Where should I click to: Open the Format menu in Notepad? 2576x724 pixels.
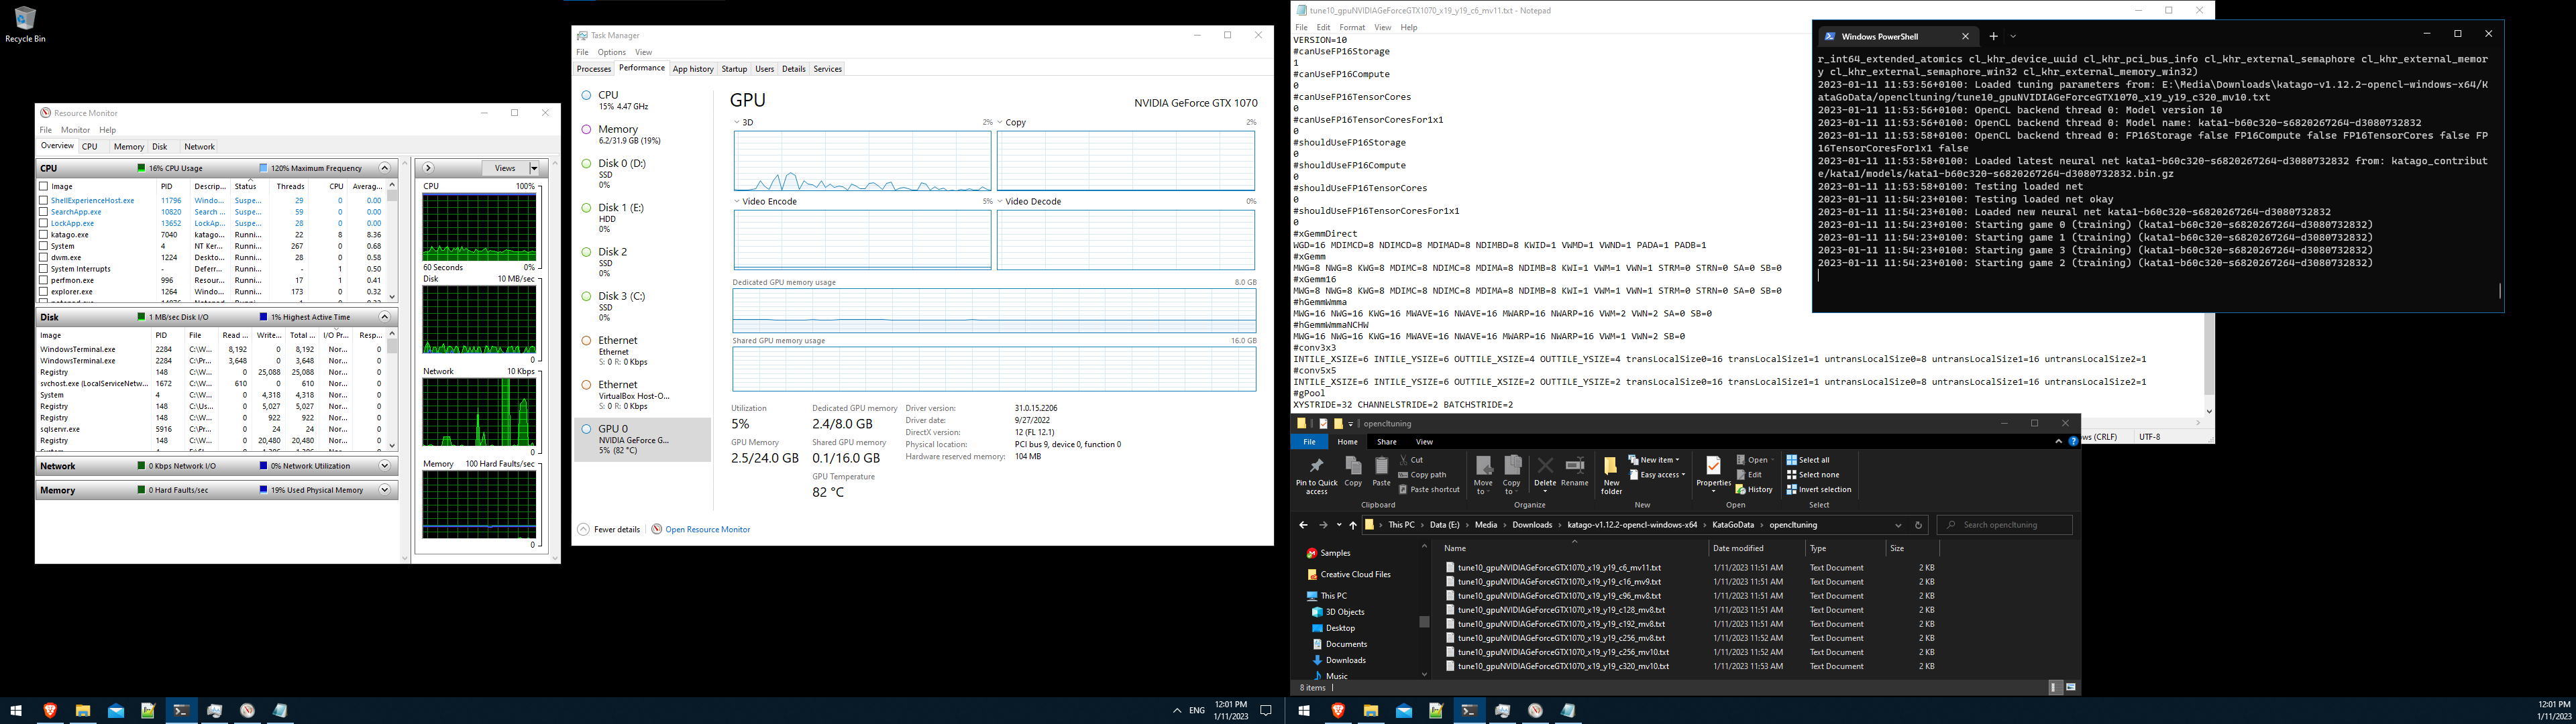click(x=1354, y=27)
